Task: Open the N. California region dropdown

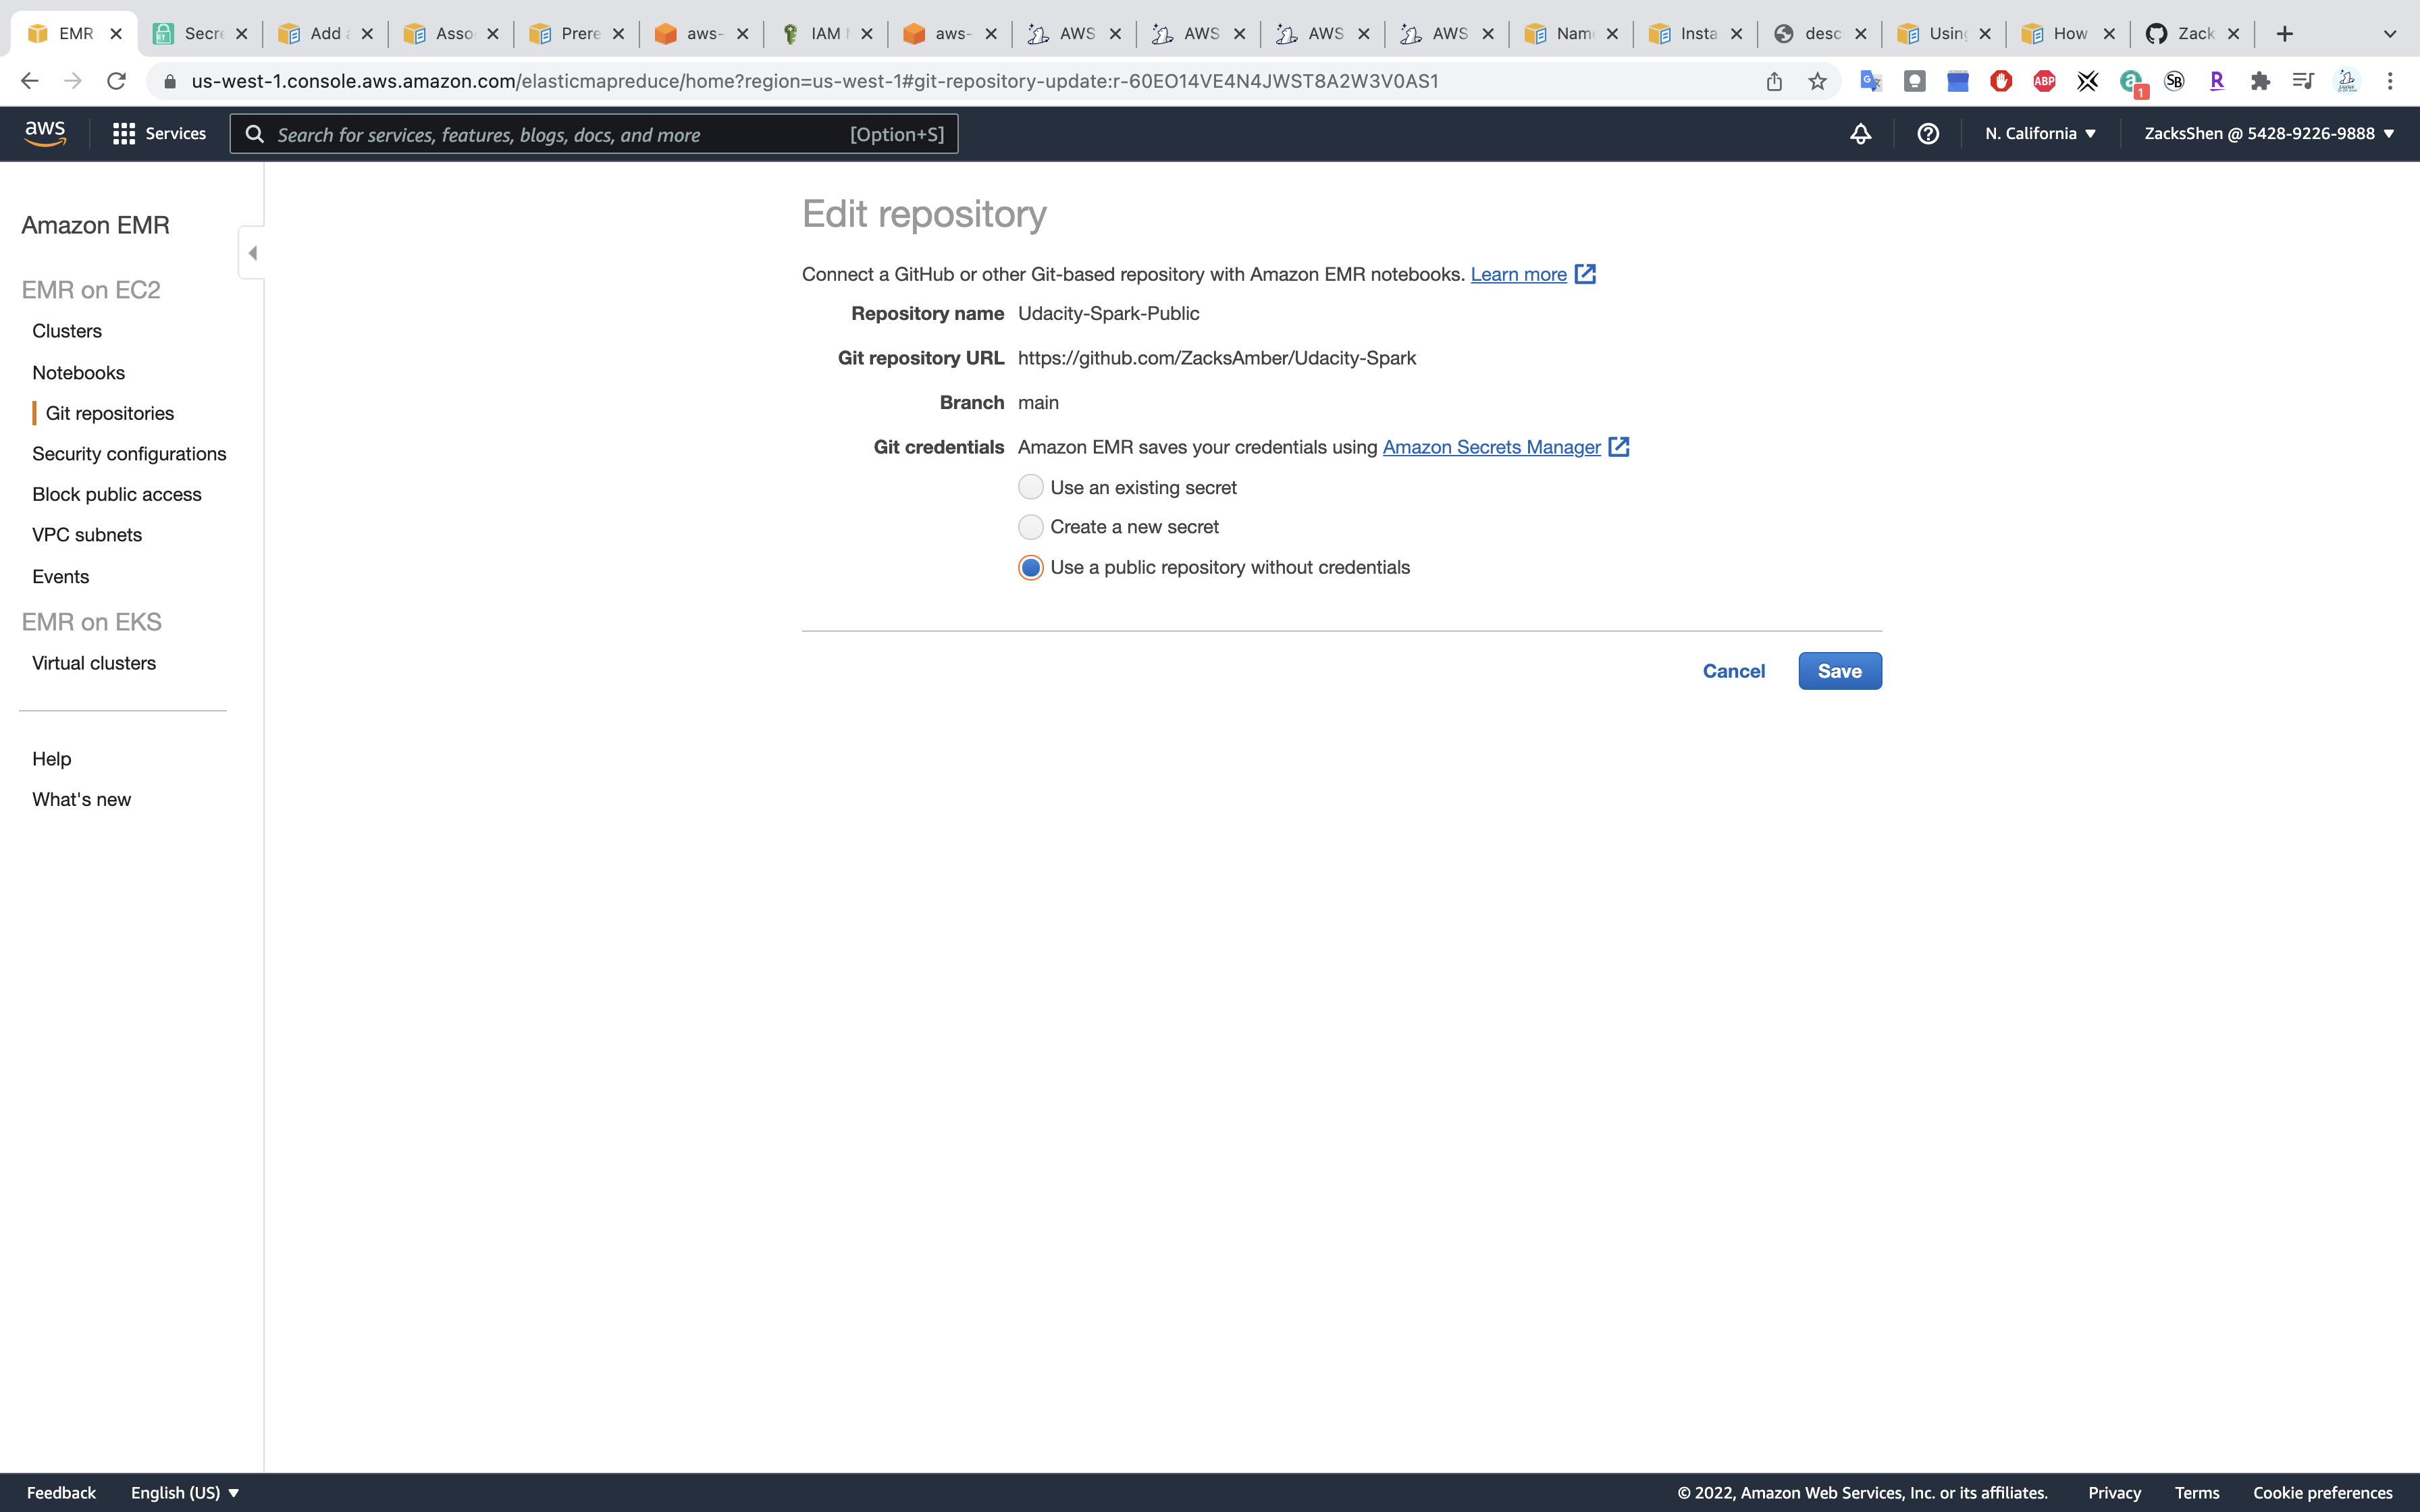Action: [2040, 133]
